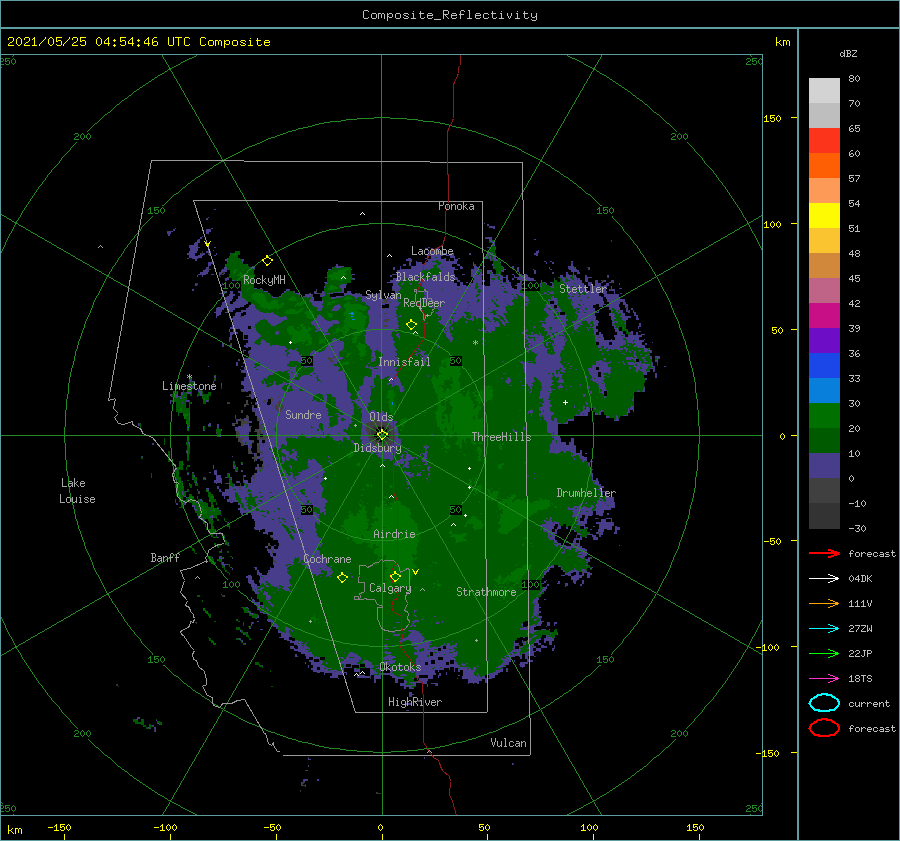
Task: Pick the magenta legend color swatch
Action: 824,315
